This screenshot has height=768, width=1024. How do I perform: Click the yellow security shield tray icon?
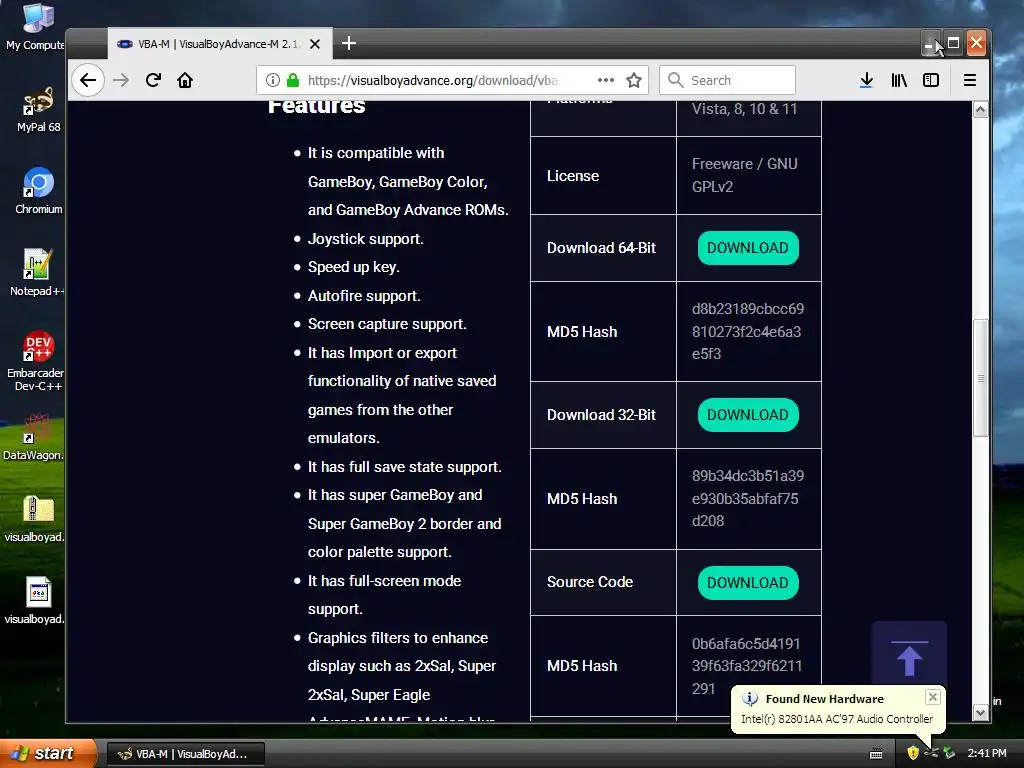pos(913,753)
